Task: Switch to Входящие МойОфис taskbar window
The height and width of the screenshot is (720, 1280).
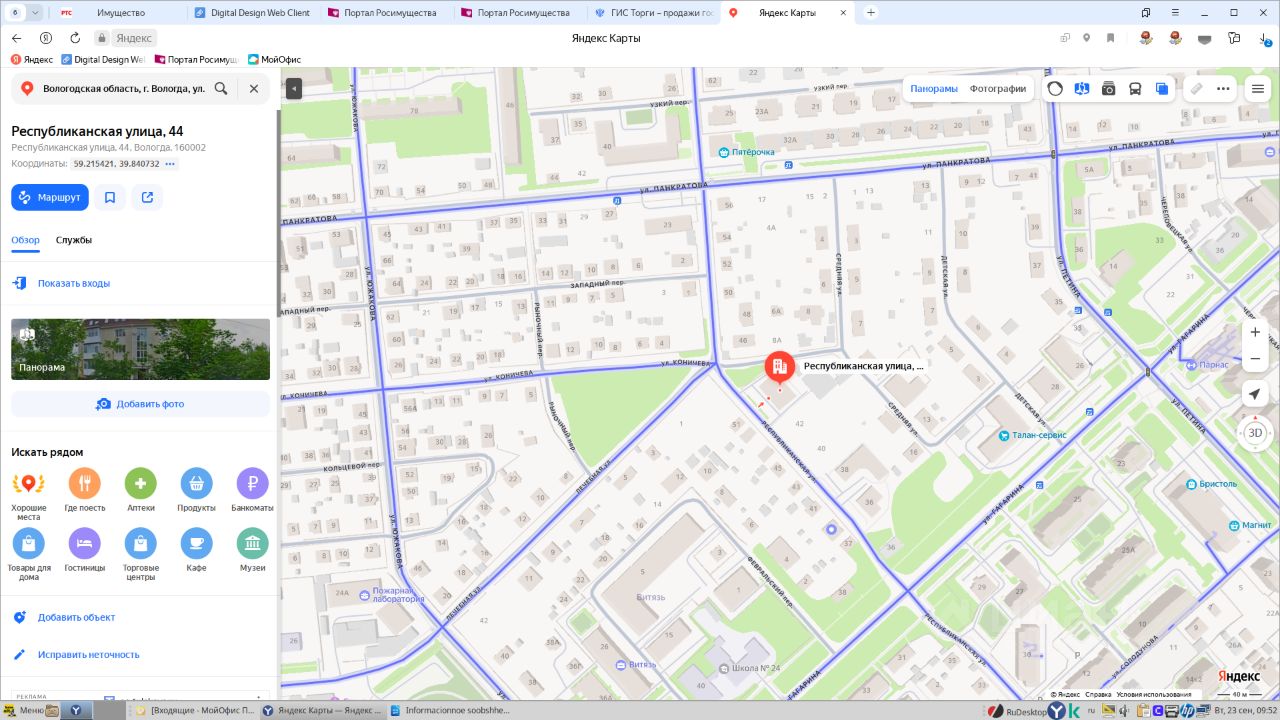Action: (195, 710)
